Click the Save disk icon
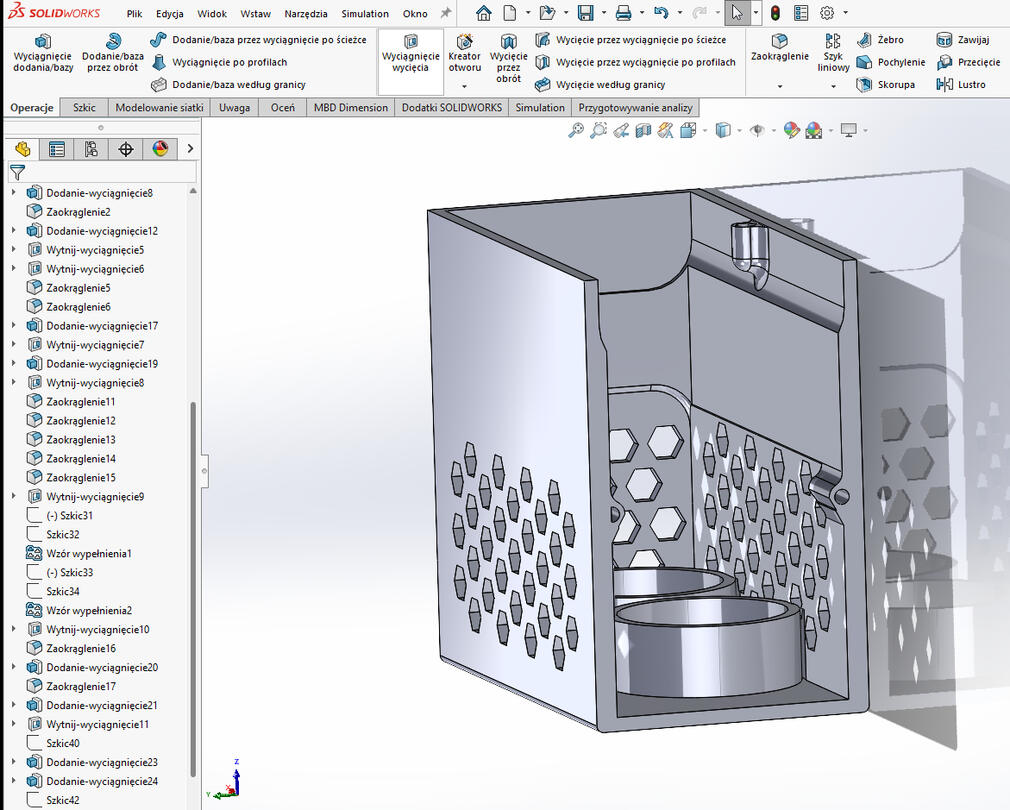Screen dimensions: 1010x810 point(585,13)
